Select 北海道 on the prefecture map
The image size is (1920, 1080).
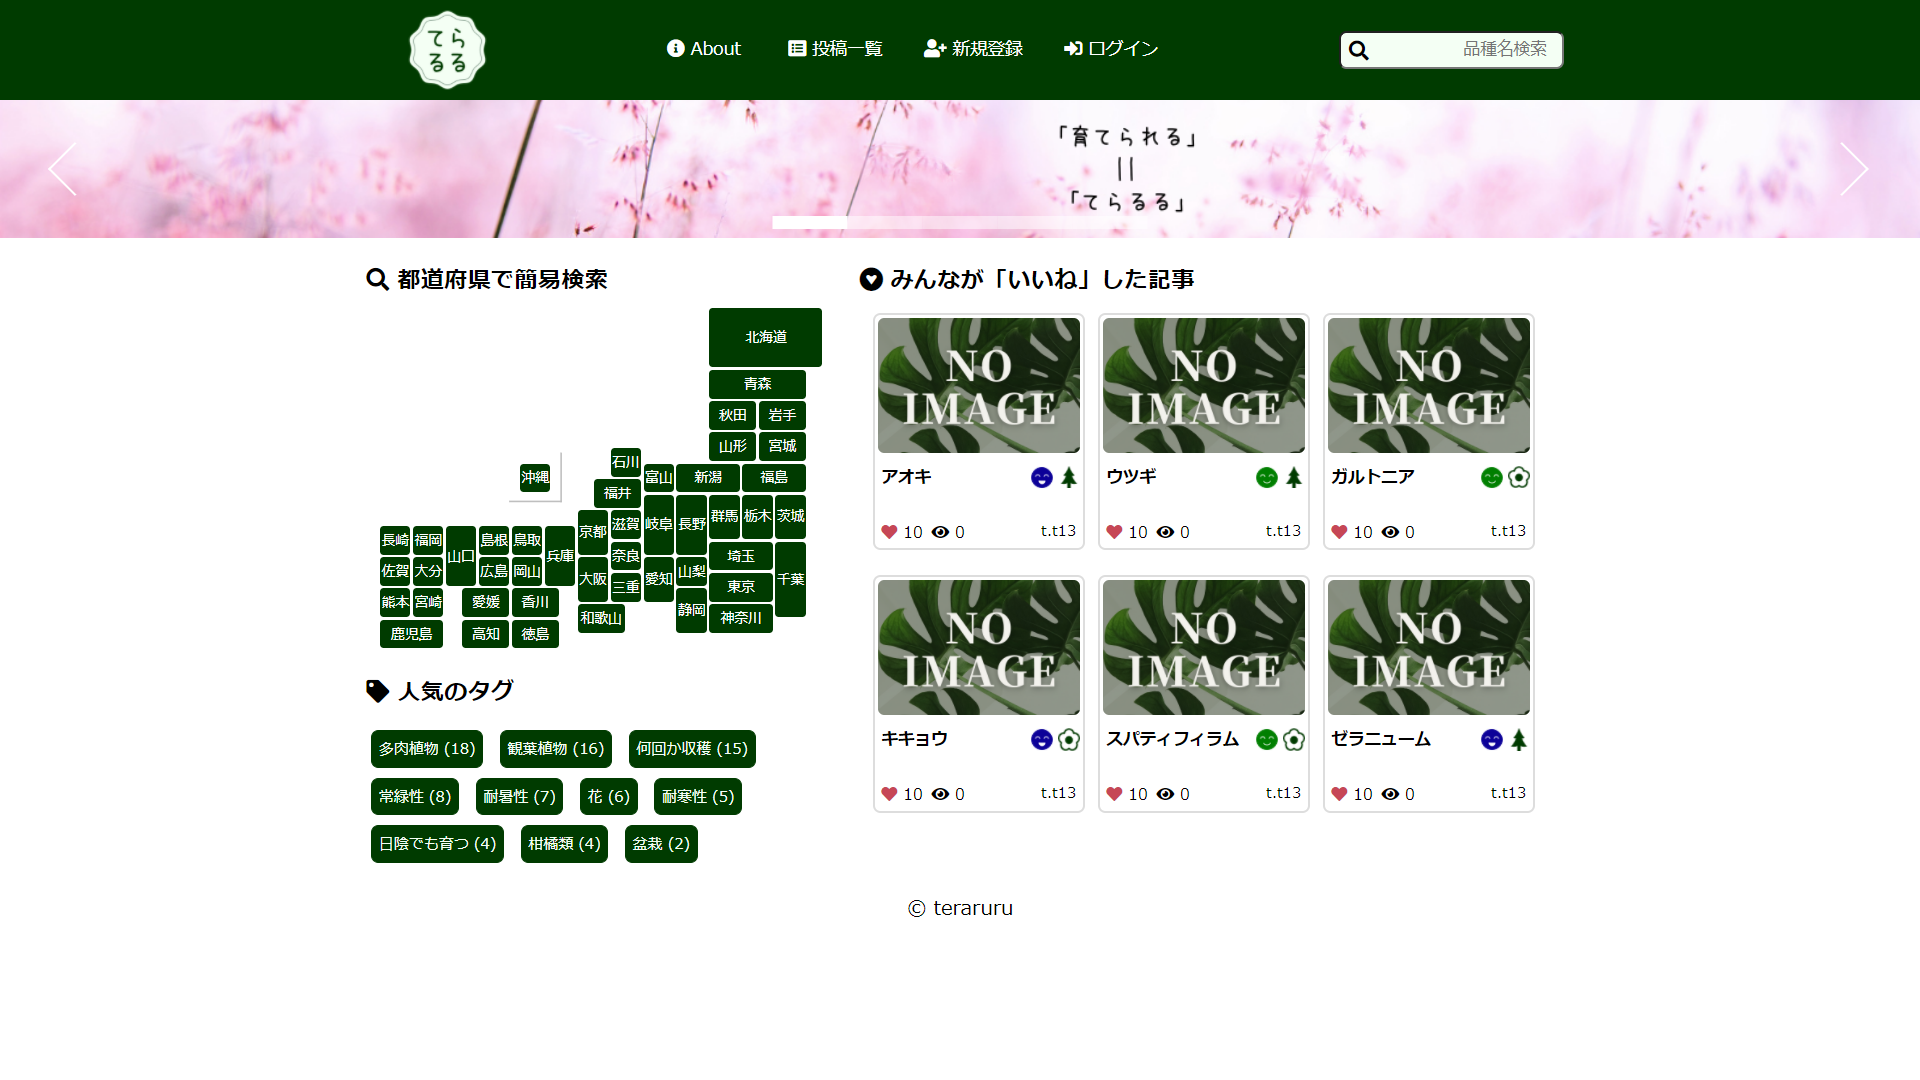point(765,337)
